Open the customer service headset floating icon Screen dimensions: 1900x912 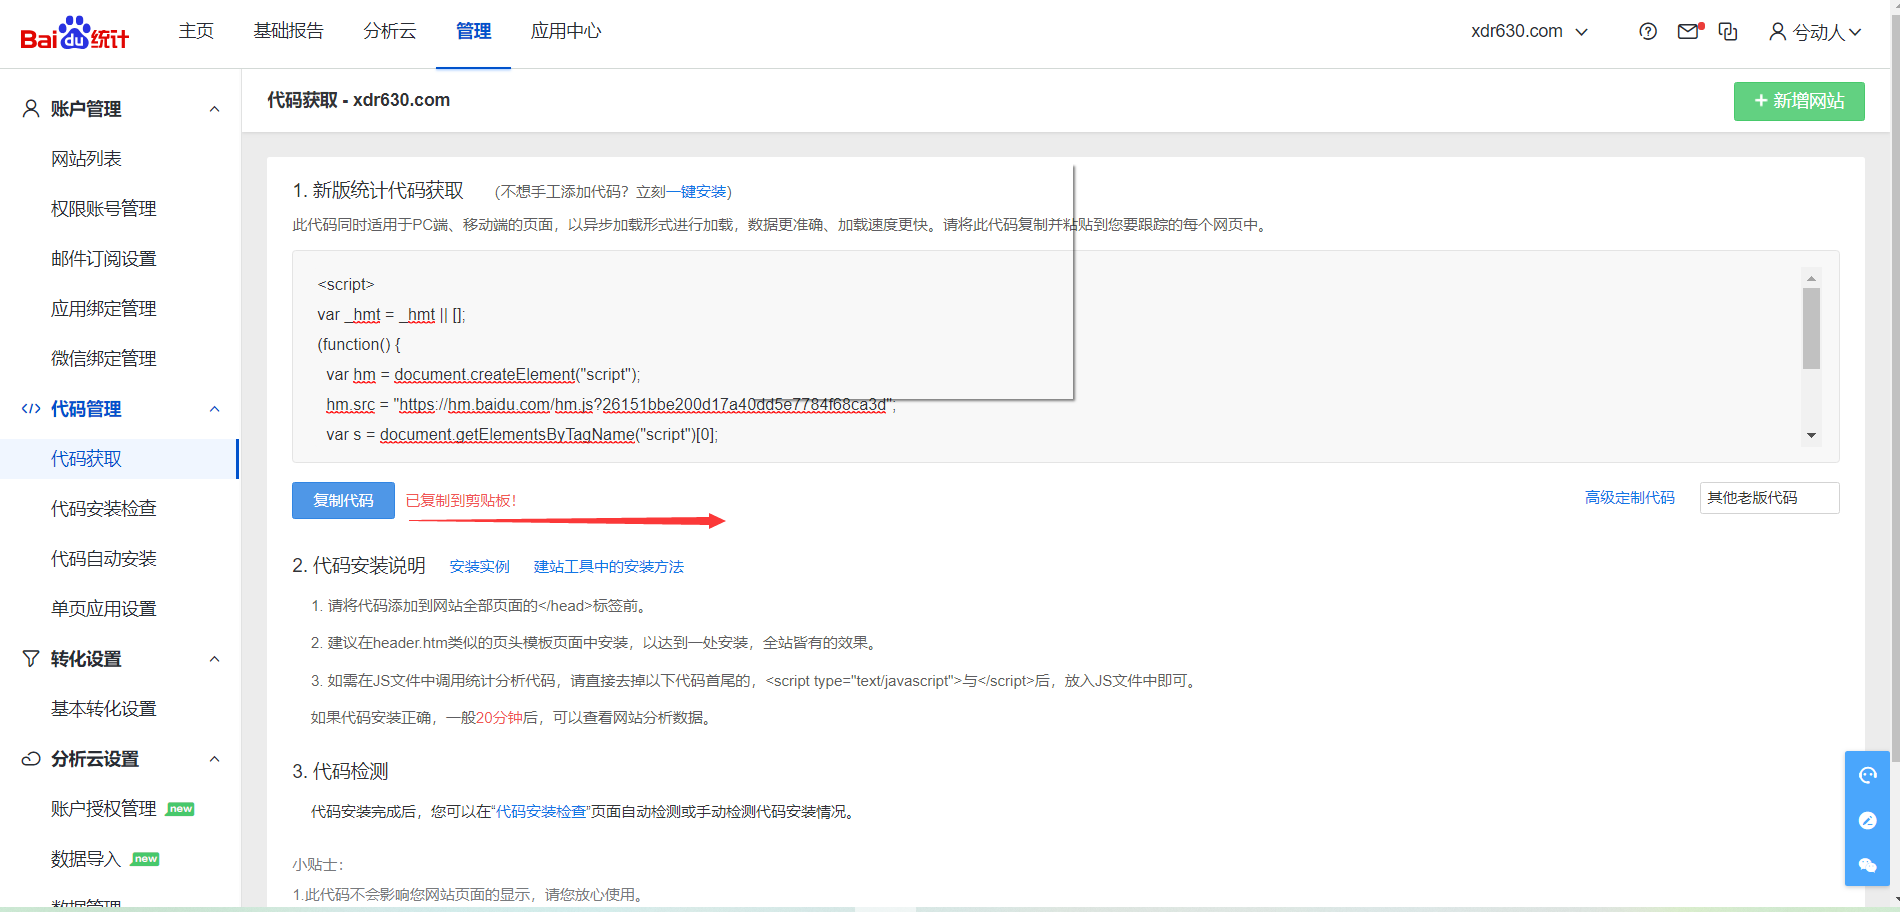[x=1867, y=775]
